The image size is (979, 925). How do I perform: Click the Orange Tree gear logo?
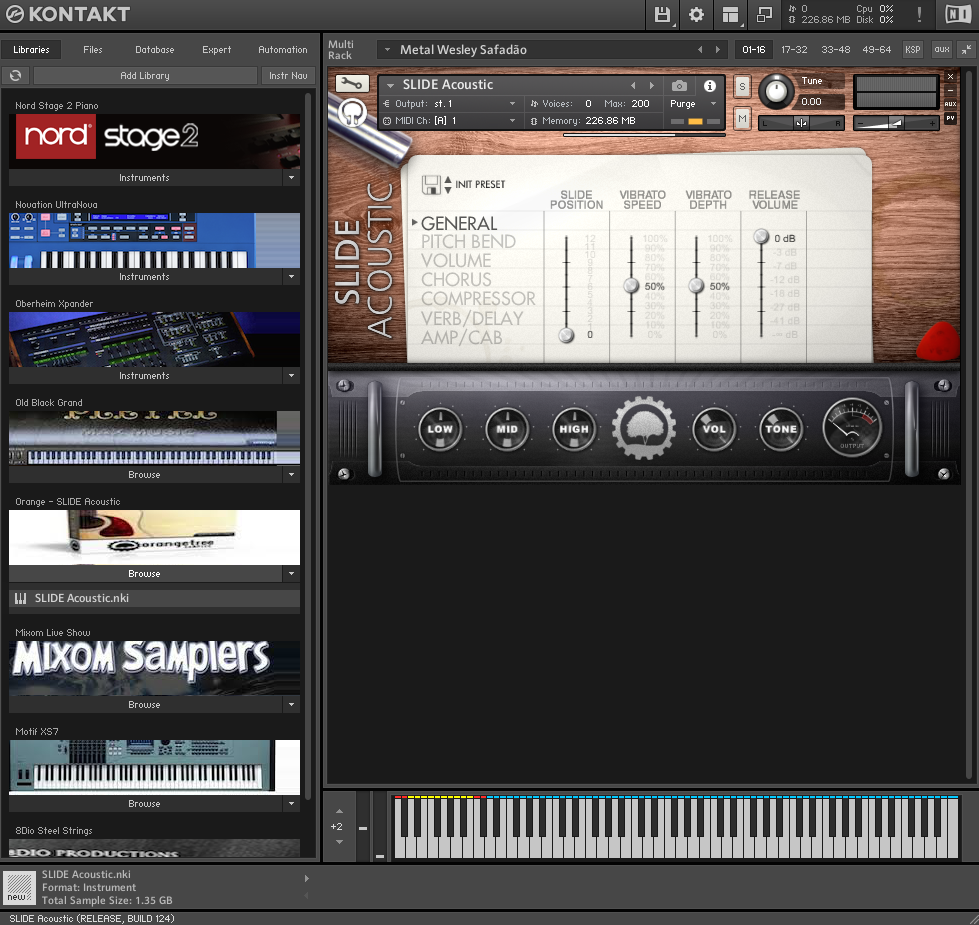(x=643, y=428)
